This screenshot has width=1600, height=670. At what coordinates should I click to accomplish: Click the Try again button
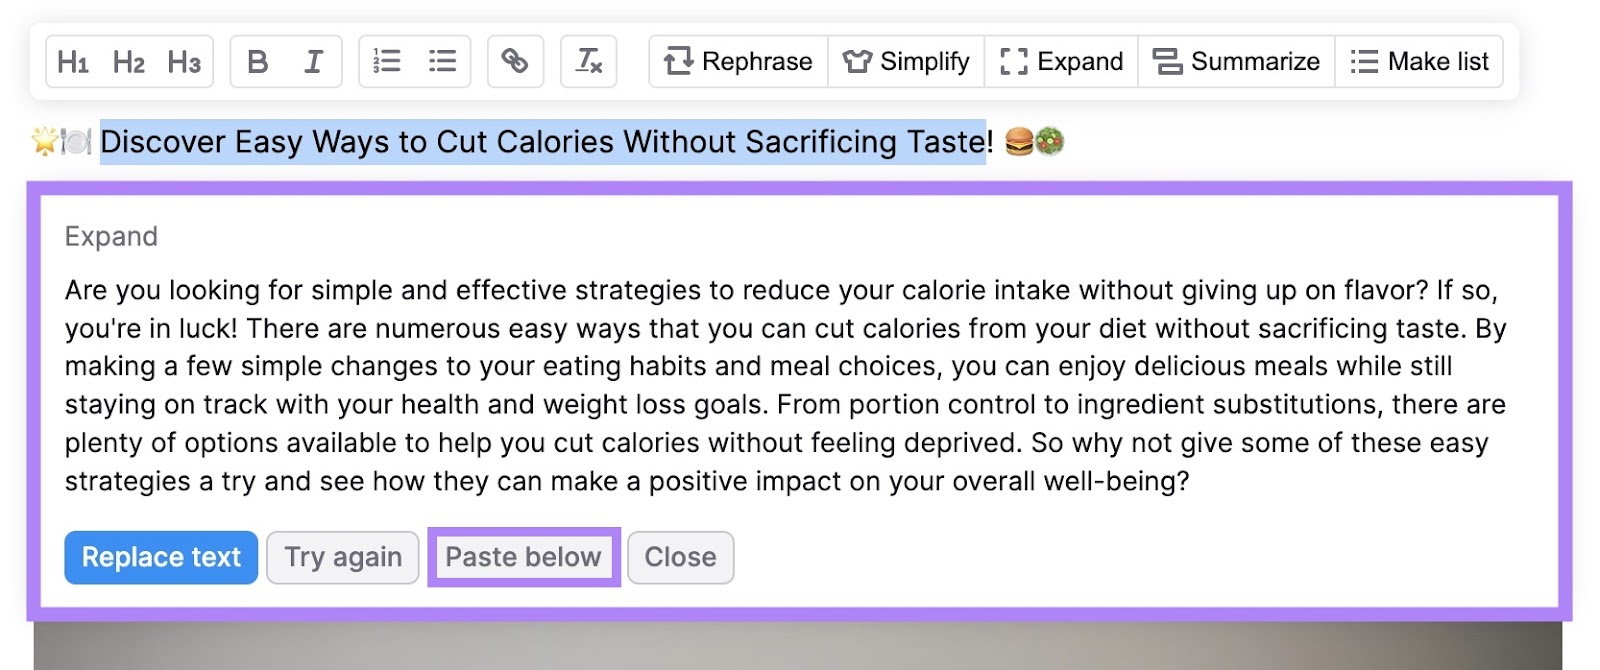[342, 557]
